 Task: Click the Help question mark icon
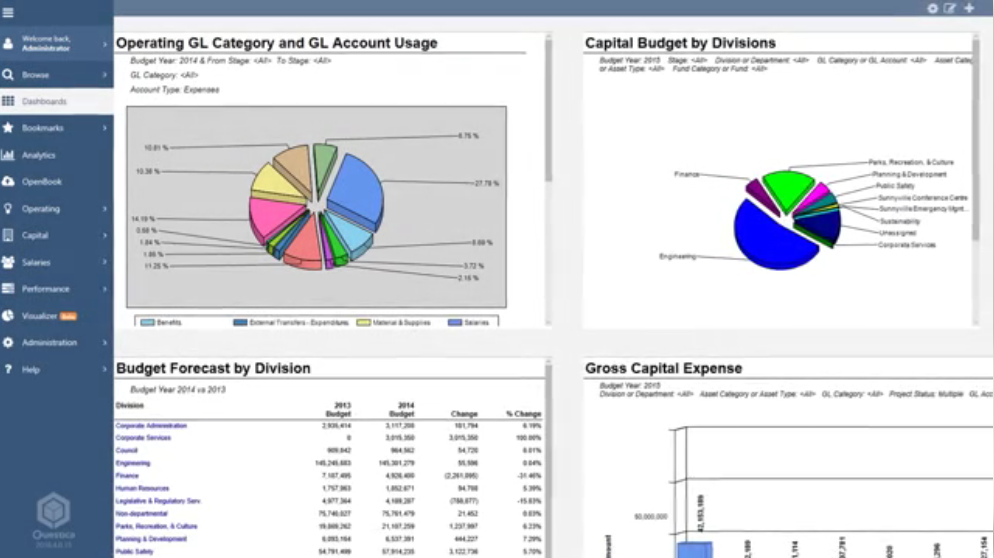coord(8,369)
